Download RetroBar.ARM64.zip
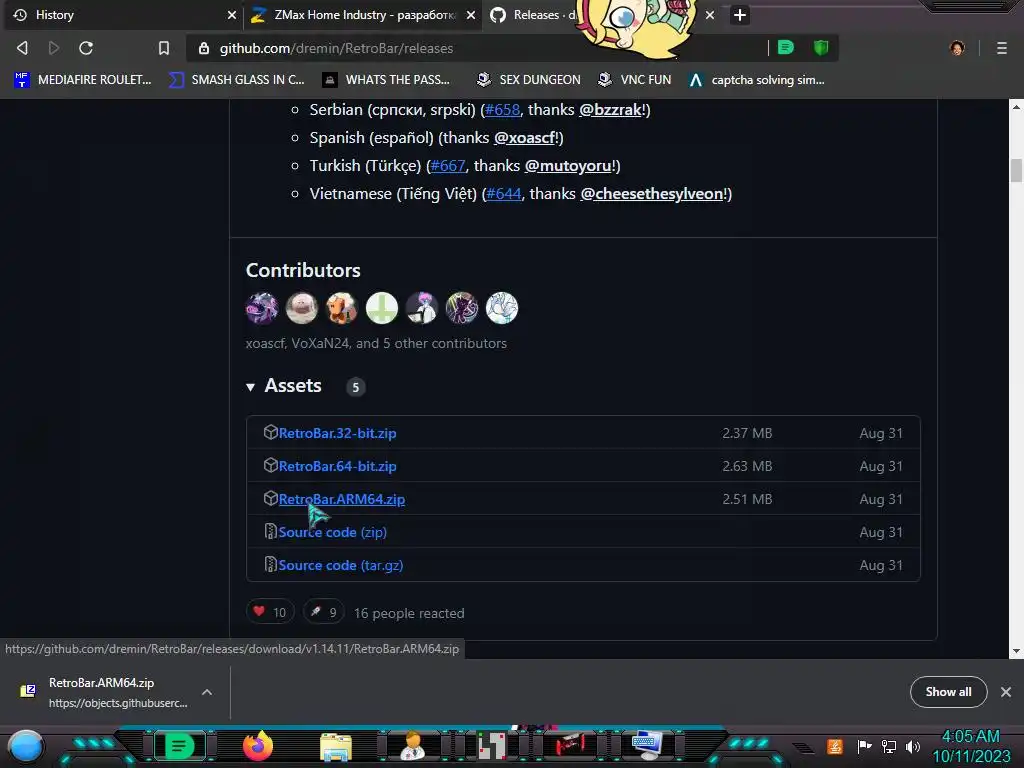The height and width of the screenshot is (768, 1024). 342,499
